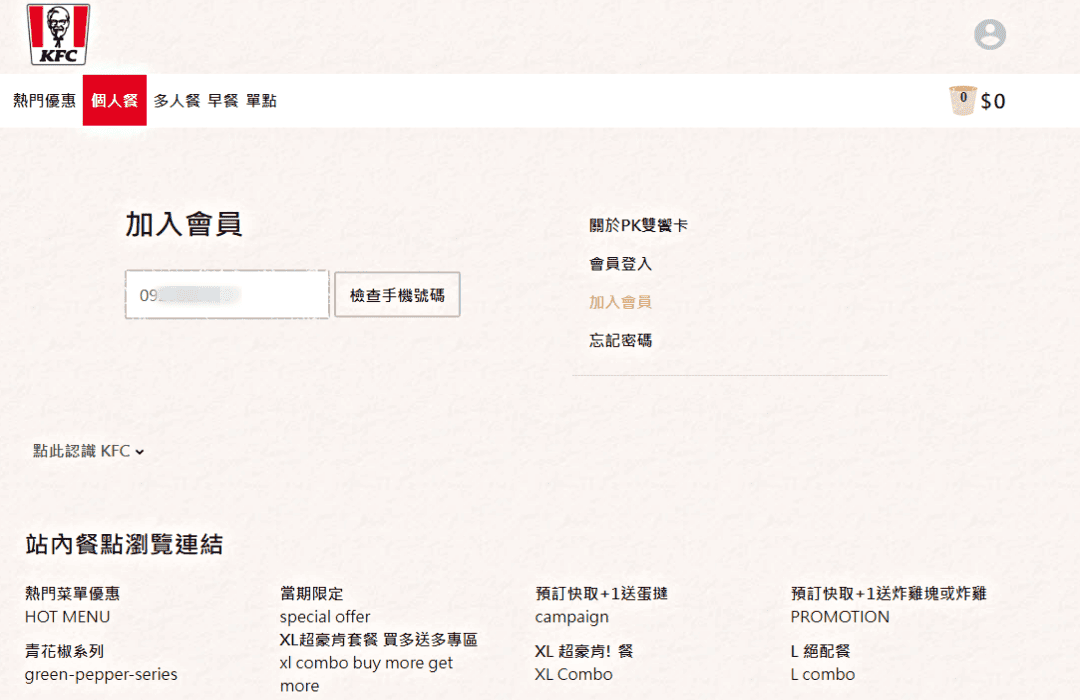
Task: Expand the 點此認識 KFC dropdown
Action: pos(88,451)
